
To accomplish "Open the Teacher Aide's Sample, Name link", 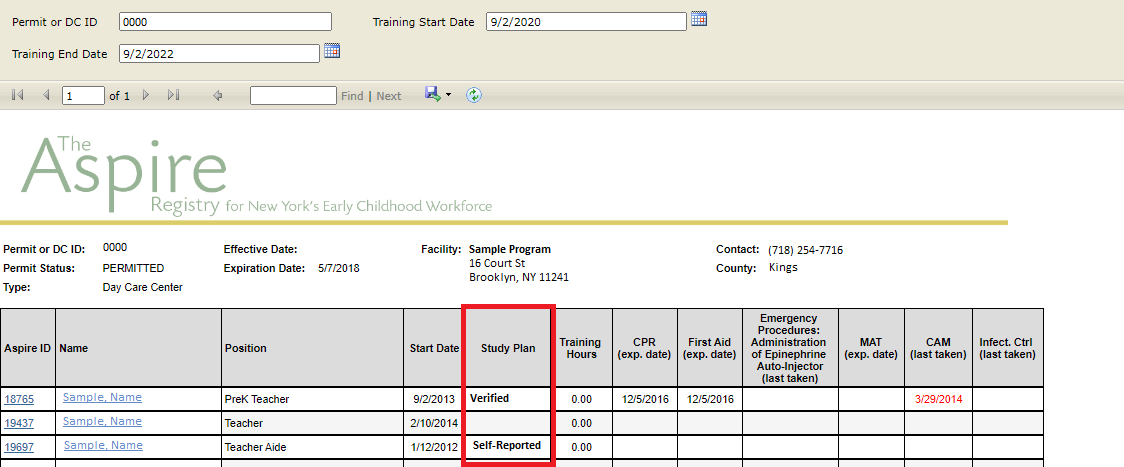I will click(x=102, y=445).
